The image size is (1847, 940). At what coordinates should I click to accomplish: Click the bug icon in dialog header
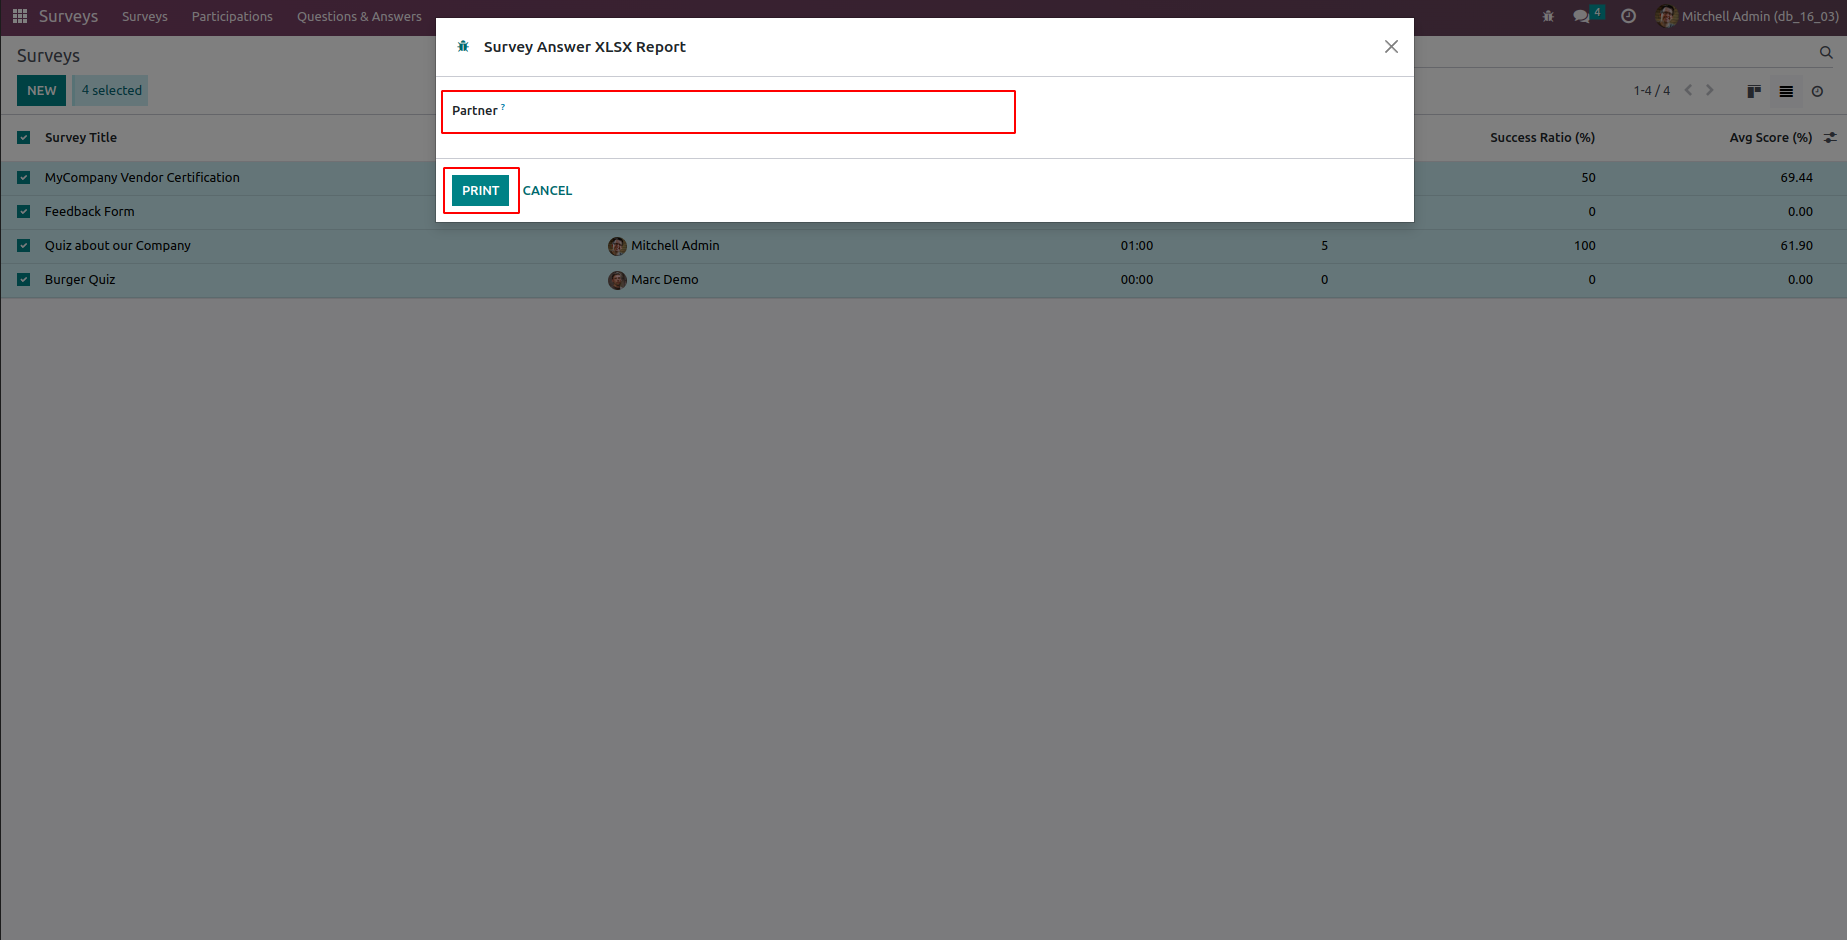click(x=463, y=46)
